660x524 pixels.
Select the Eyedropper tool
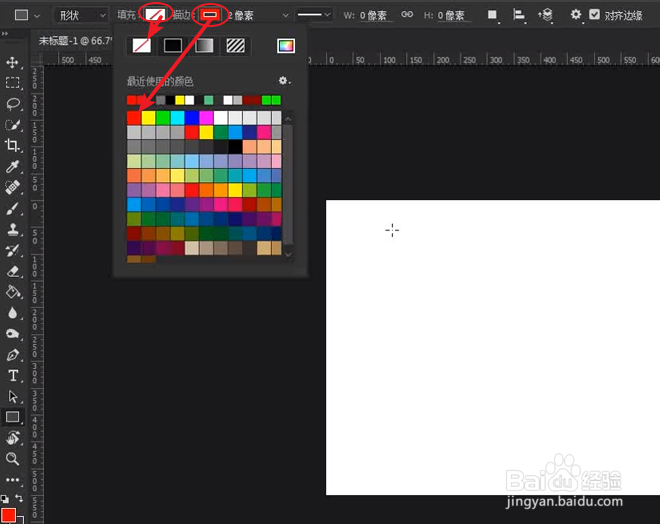12,167
